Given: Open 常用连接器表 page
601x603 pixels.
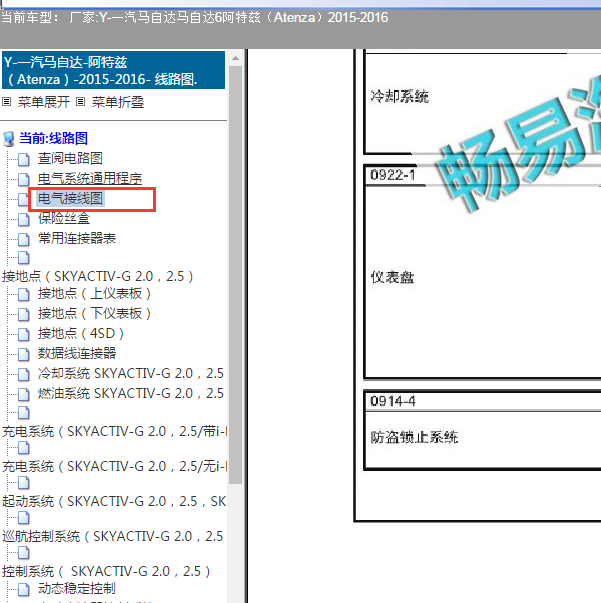Looking at the screenshot, I should click(77, 238).
